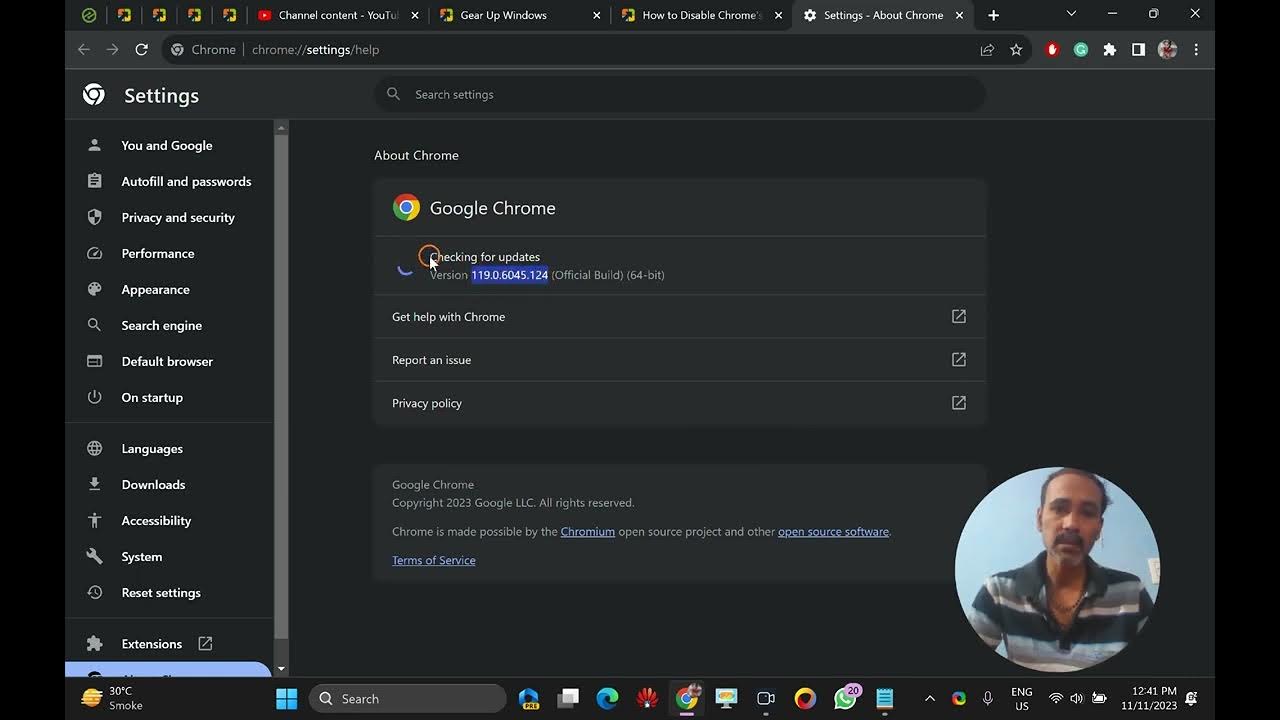Click the taskbar microphone icon
Viewport: 1280px width, 720px height.
tap(988, 698)
